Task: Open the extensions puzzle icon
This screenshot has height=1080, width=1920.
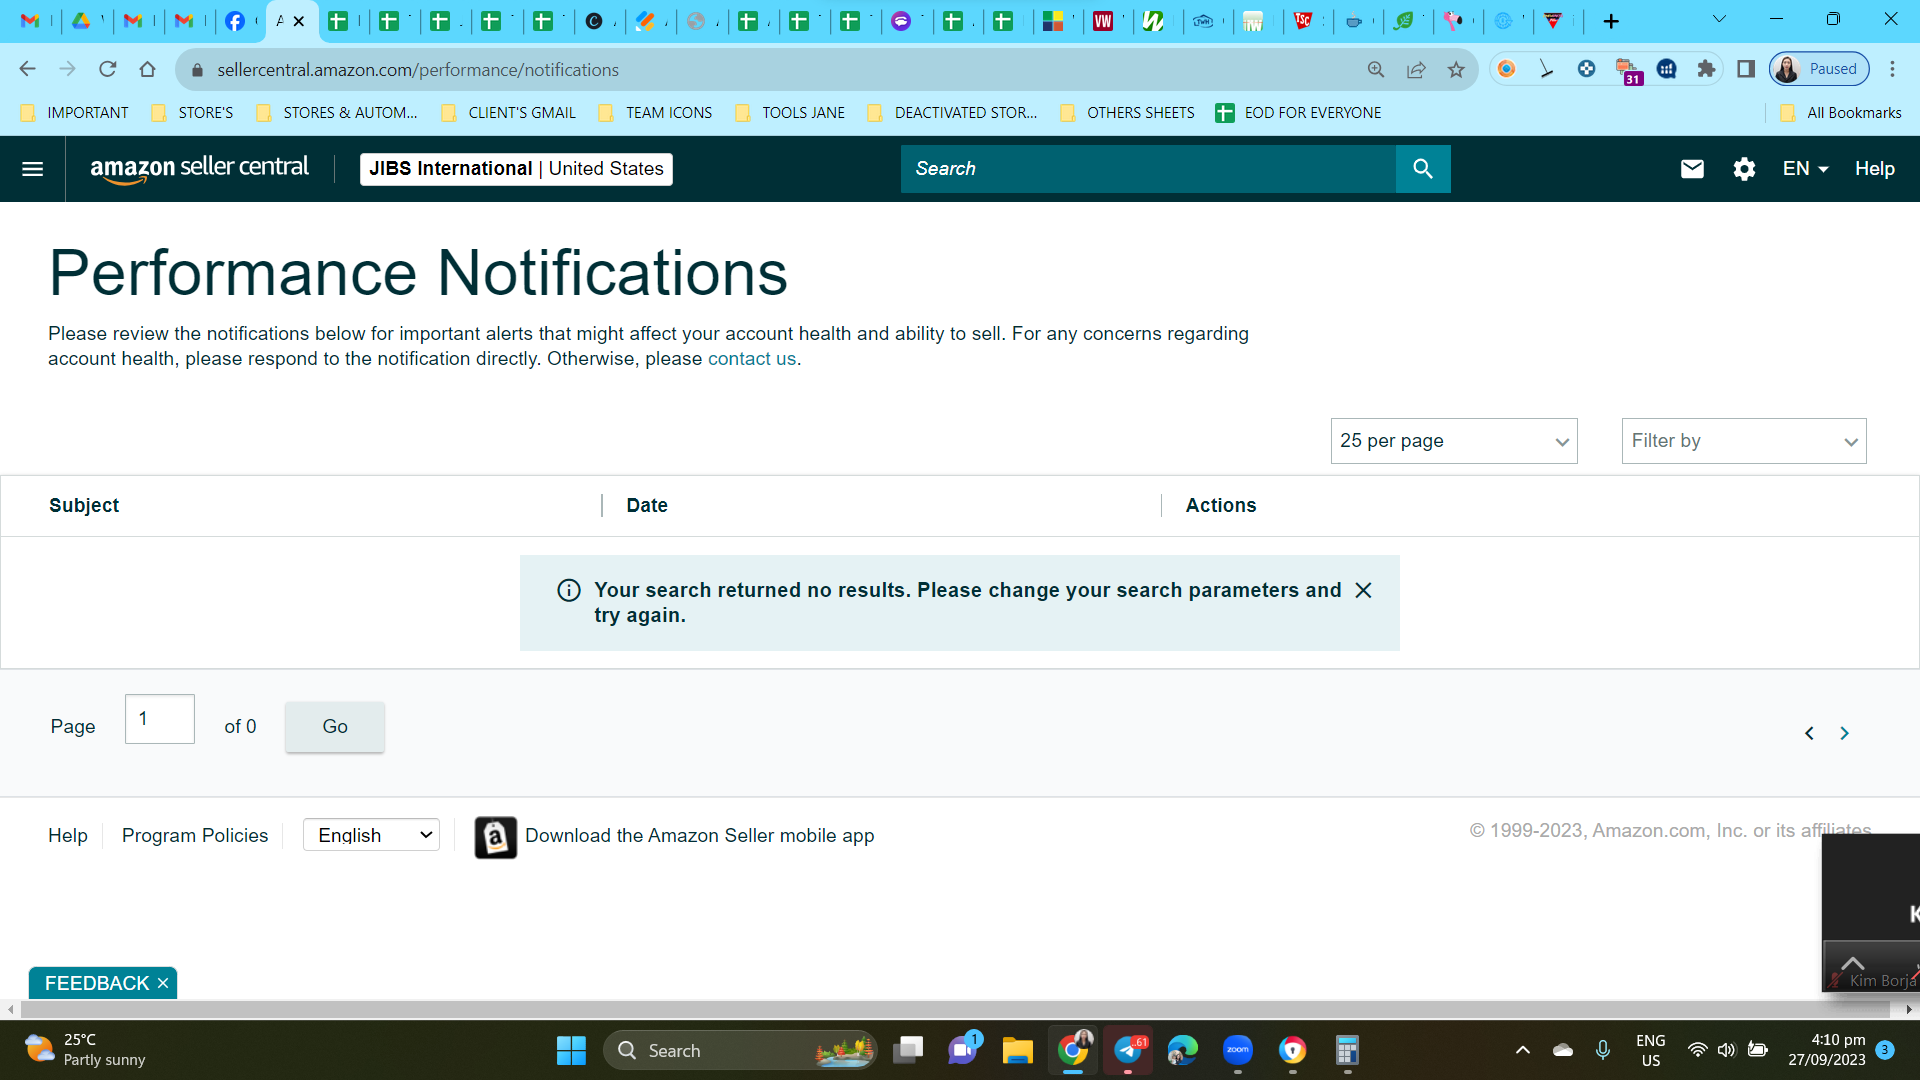Action: point(1706,69)
